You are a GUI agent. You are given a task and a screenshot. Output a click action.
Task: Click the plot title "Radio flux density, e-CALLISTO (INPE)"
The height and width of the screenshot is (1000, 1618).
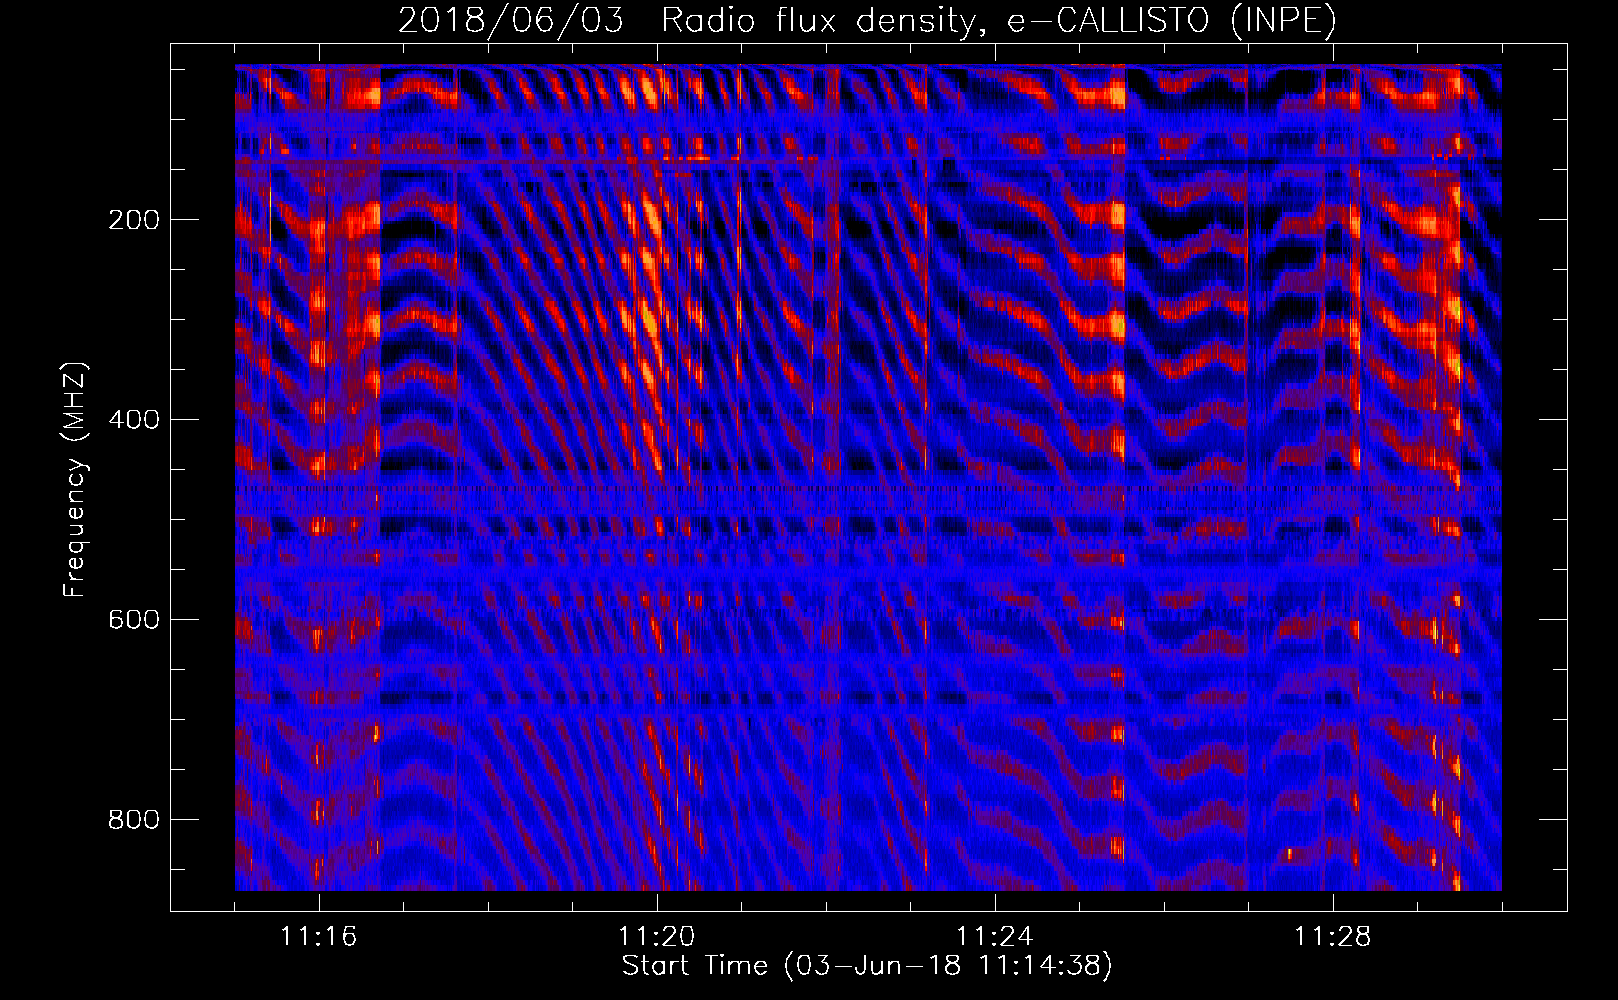point(998,21)
